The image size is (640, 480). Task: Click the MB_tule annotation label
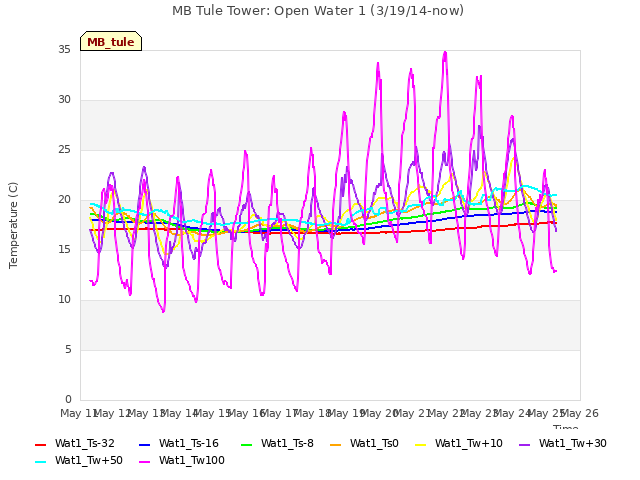pos(111,41)
